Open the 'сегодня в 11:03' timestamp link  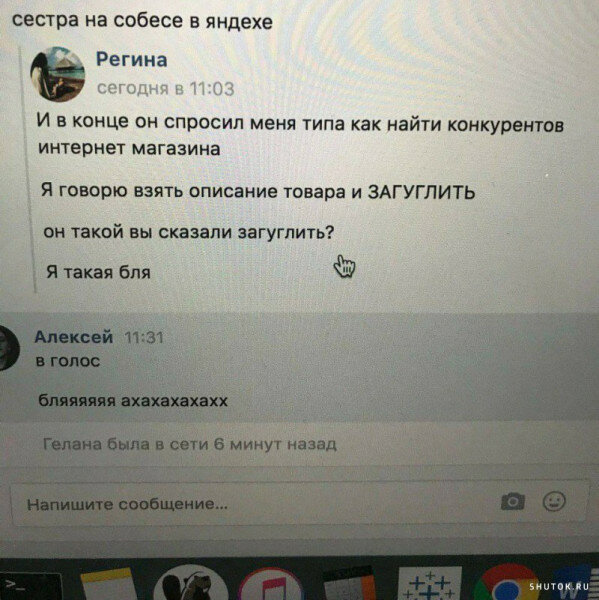(165, 89)
